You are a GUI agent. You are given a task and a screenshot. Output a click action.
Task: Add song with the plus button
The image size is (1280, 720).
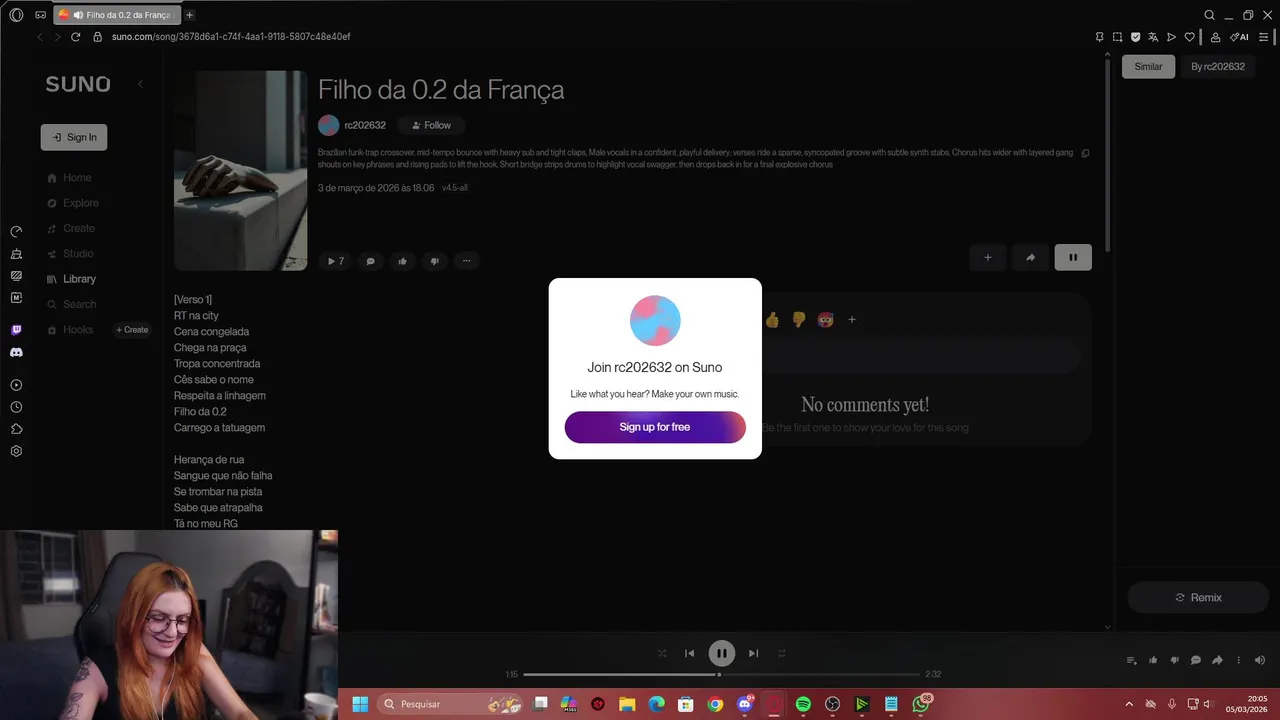[988, 257]
